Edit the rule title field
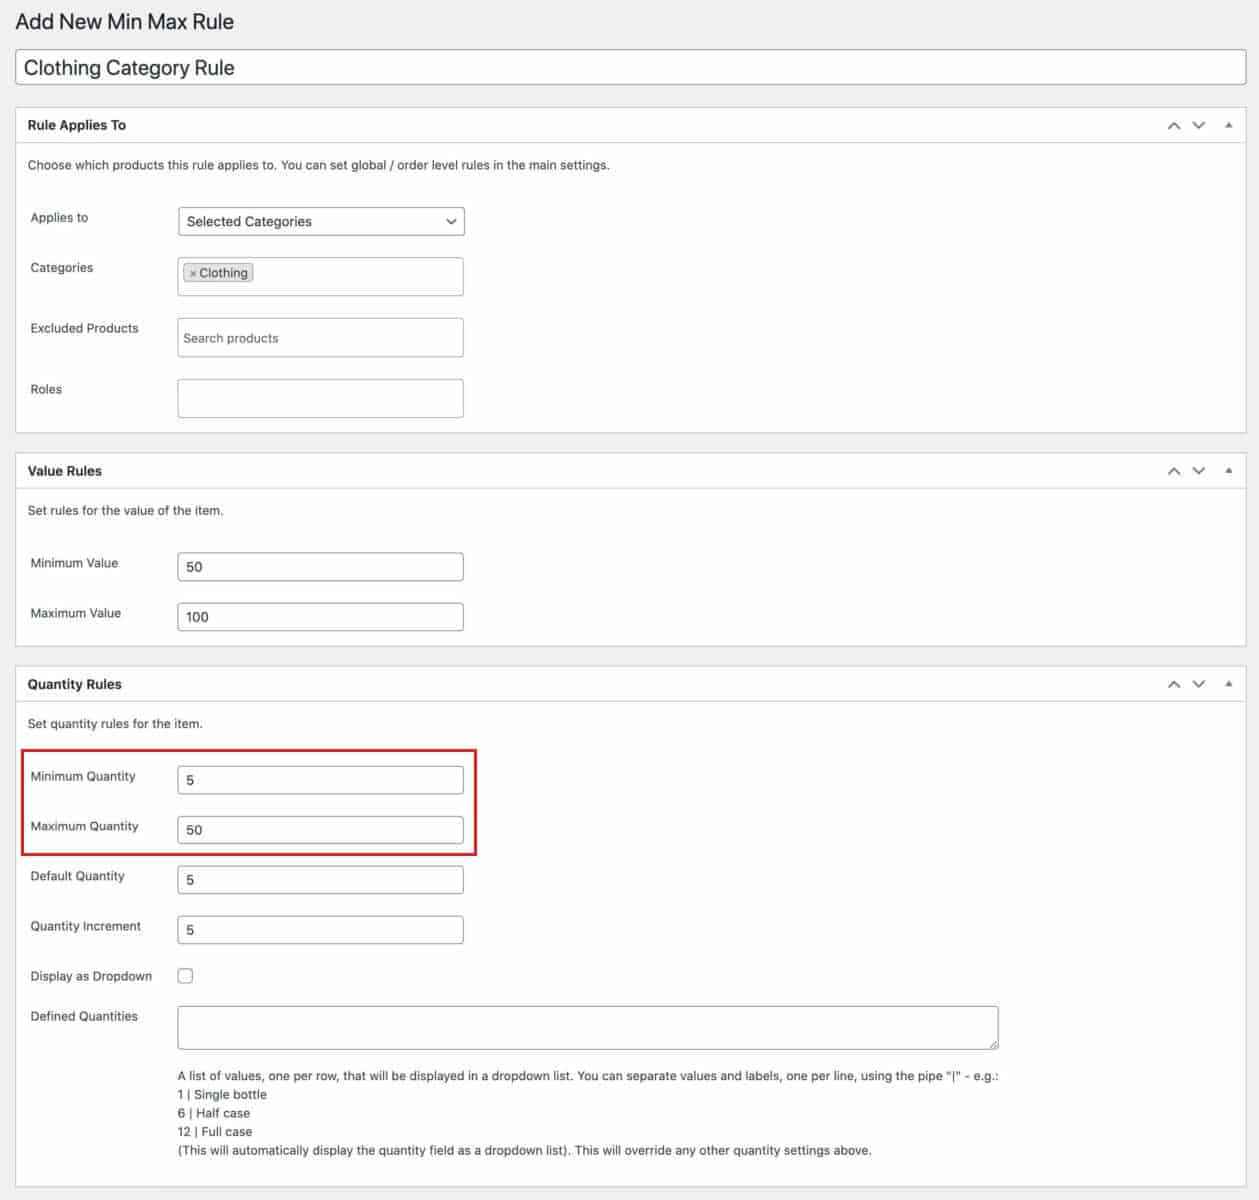The image size is (1259, 1200). coord(630,68)
